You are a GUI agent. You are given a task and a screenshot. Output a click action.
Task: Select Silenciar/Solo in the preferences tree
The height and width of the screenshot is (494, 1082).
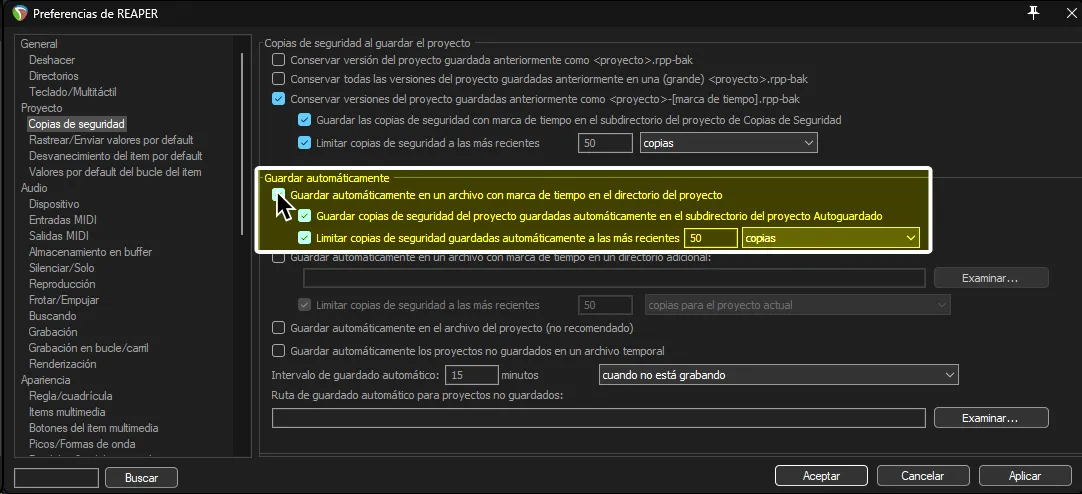61,268
